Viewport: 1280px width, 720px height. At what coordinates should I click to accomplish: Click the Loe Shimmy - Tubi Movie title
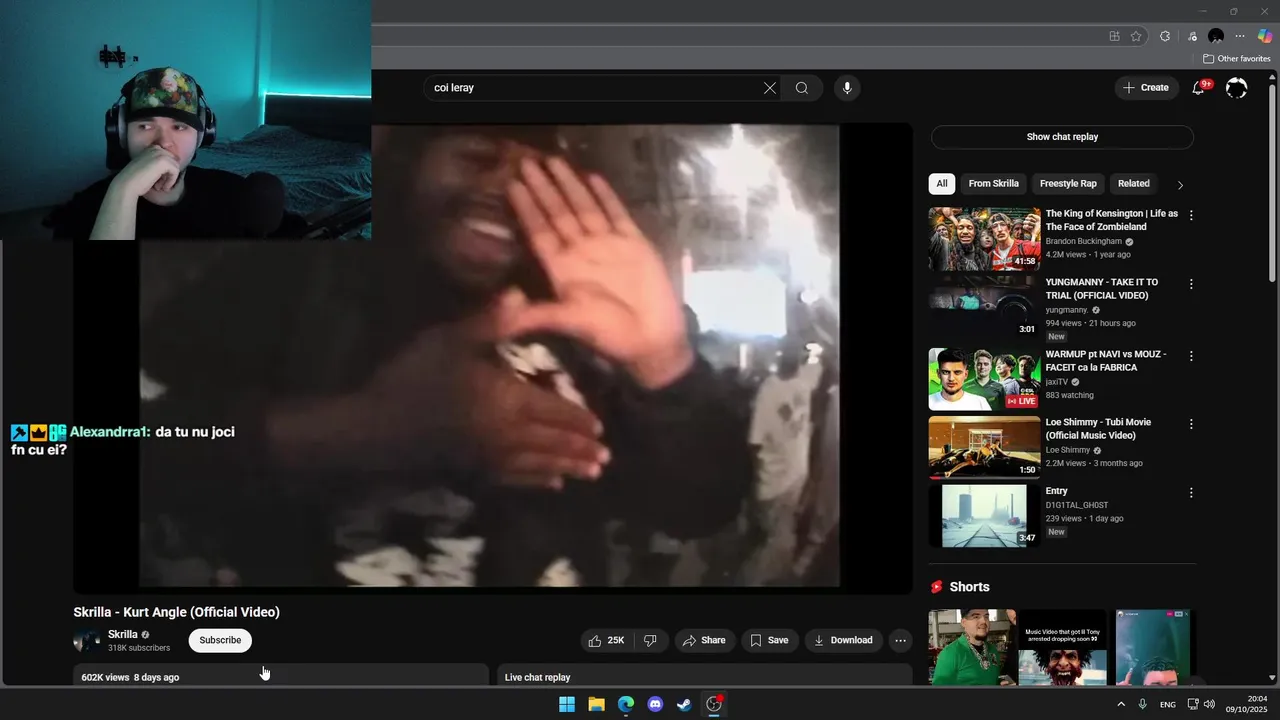click(1098, 429)
